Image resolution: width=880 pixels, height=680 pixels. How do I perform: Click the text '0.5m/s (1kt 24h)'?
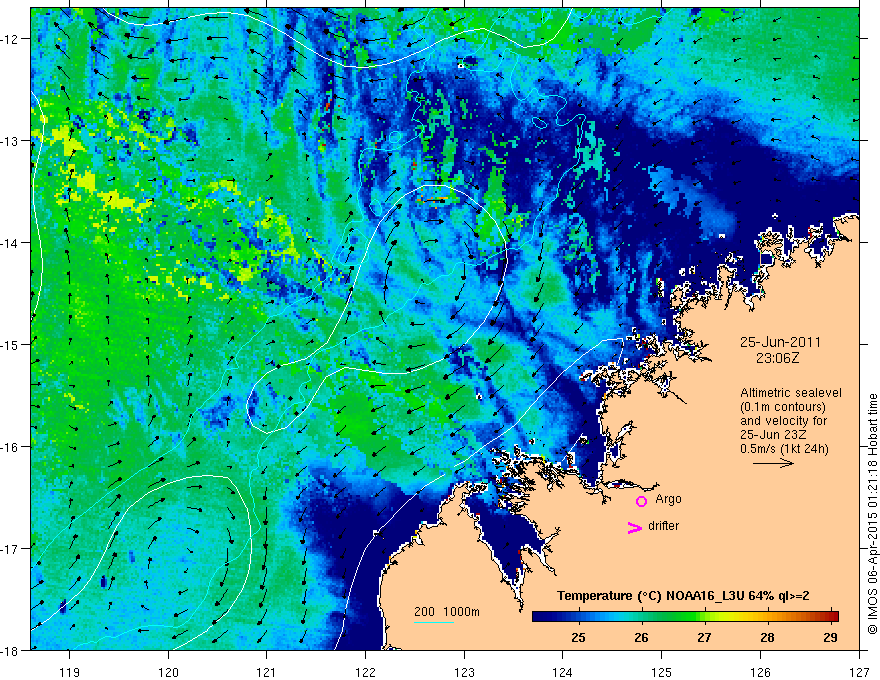click(x=784, y=449)
